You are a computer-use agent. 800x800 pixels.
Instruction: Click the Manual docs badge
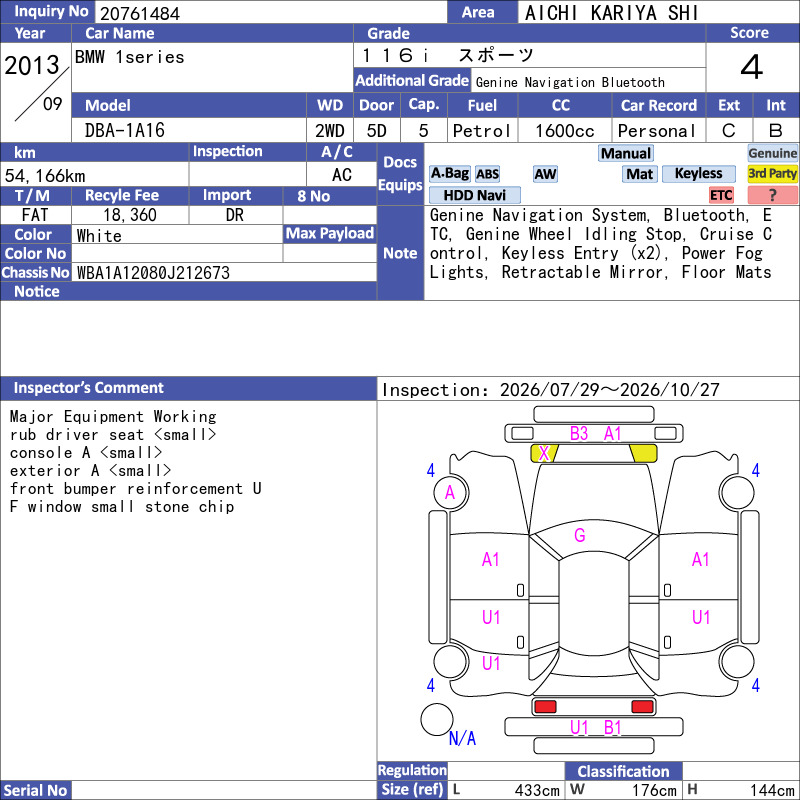tap(626, 153)
